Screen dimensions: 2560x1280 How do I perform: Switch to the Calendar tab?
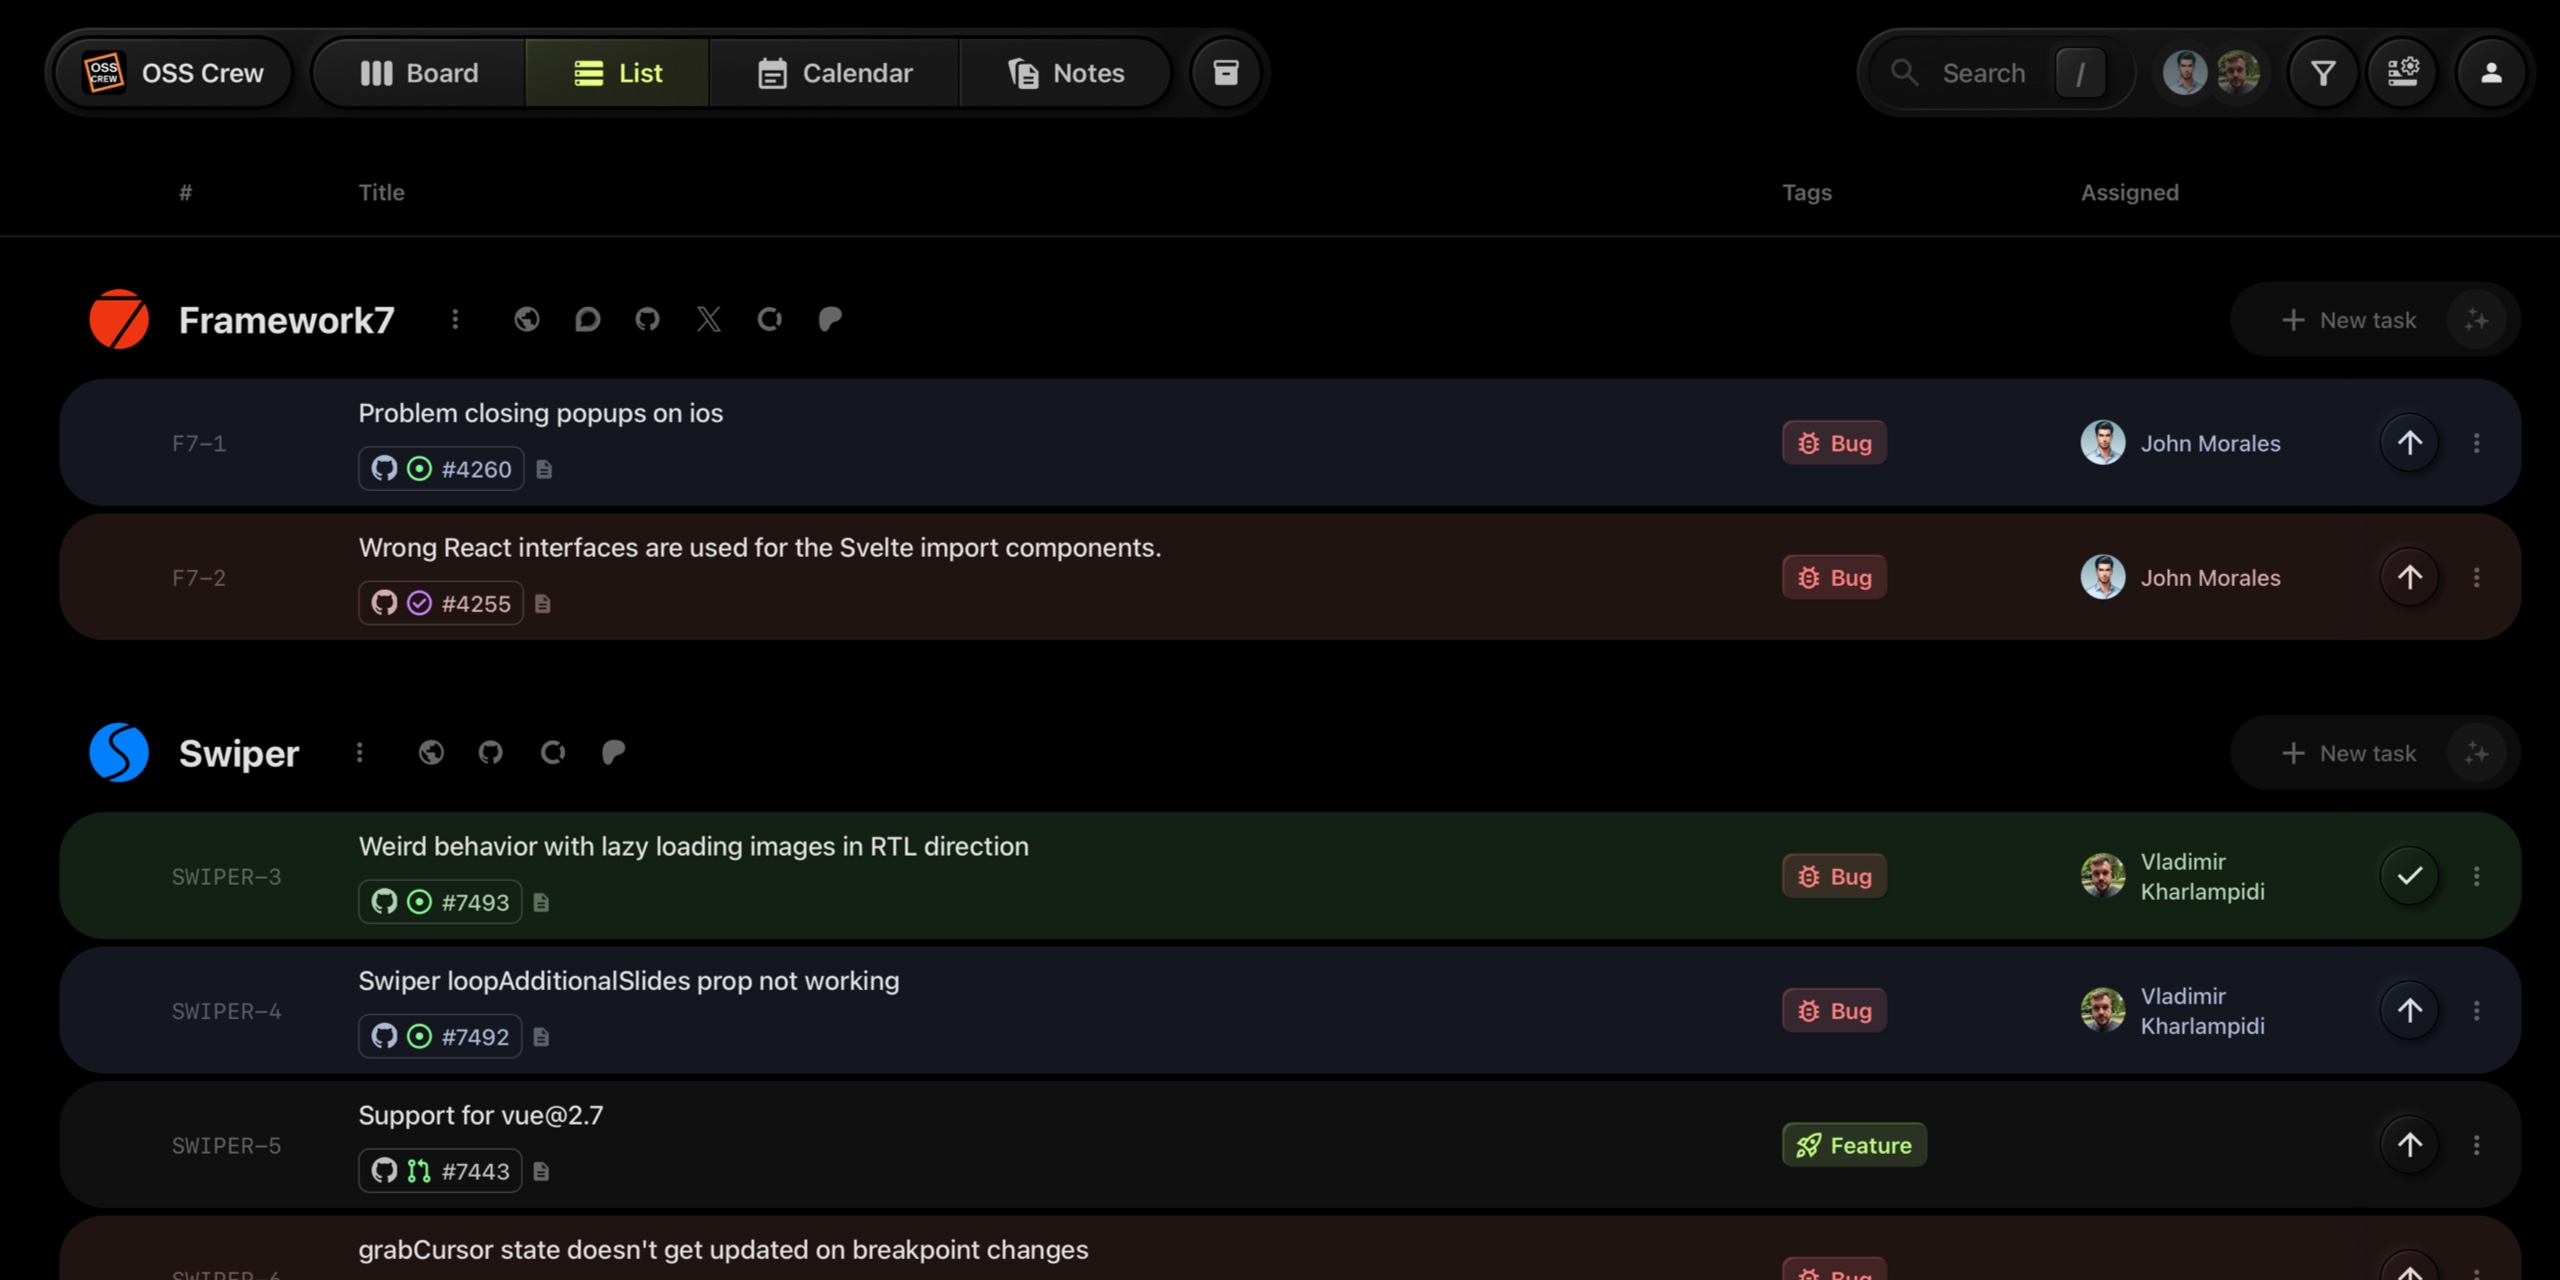835,73
